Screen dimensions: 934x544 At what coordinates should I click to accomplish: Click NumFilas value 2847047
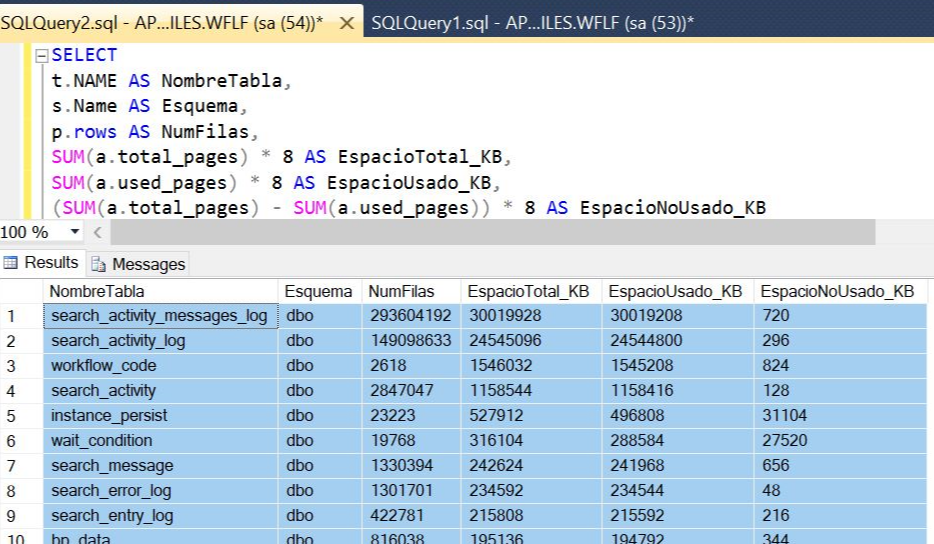pos(412,391)
